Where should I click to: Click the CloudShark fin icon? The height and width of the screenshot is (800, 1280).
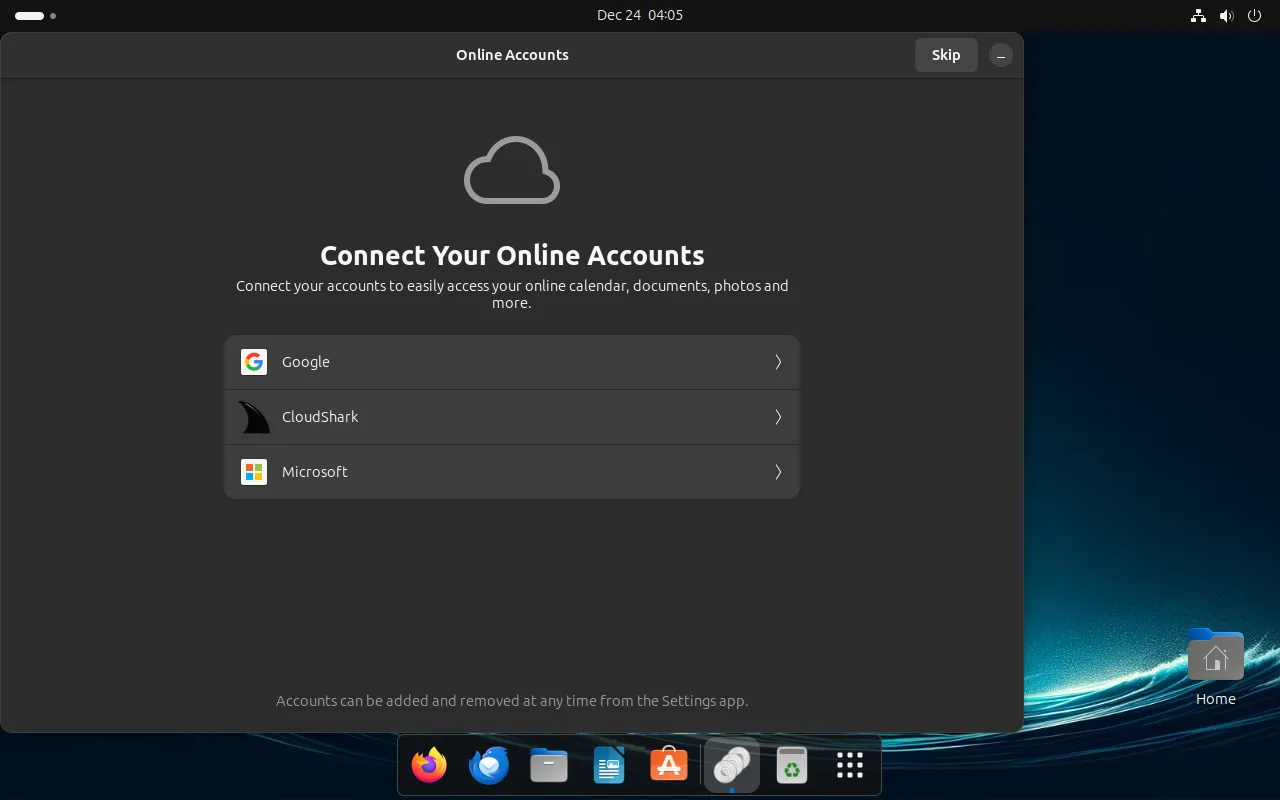pos(254,417)
